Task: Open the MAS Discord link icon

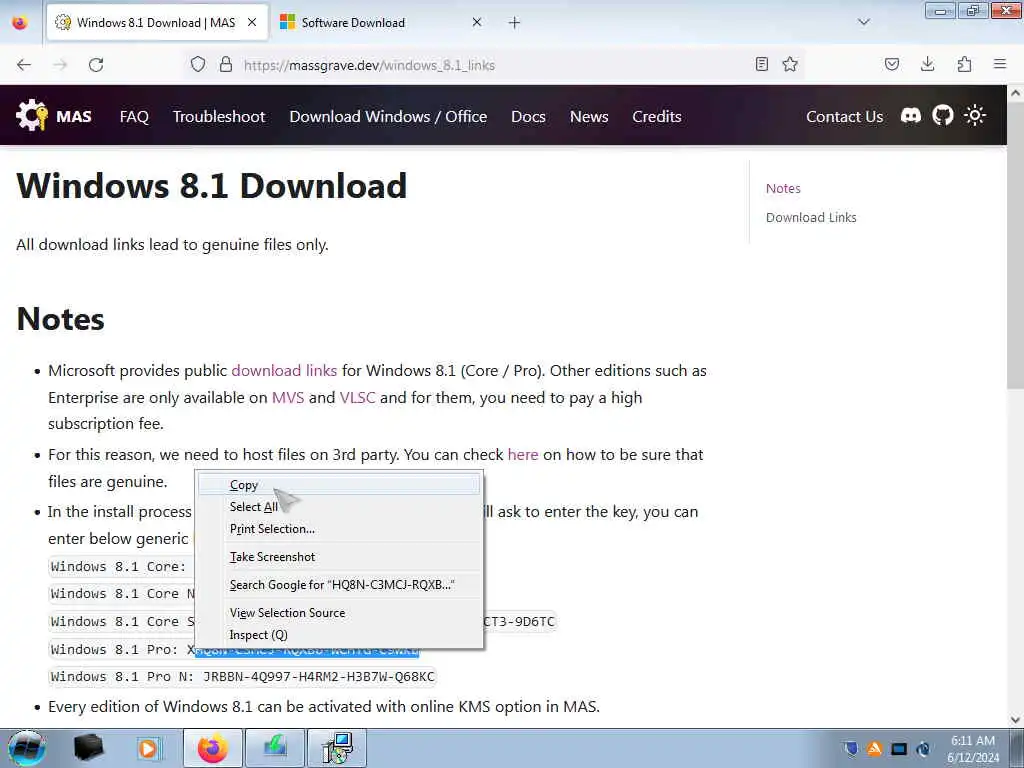Action: 911,116
